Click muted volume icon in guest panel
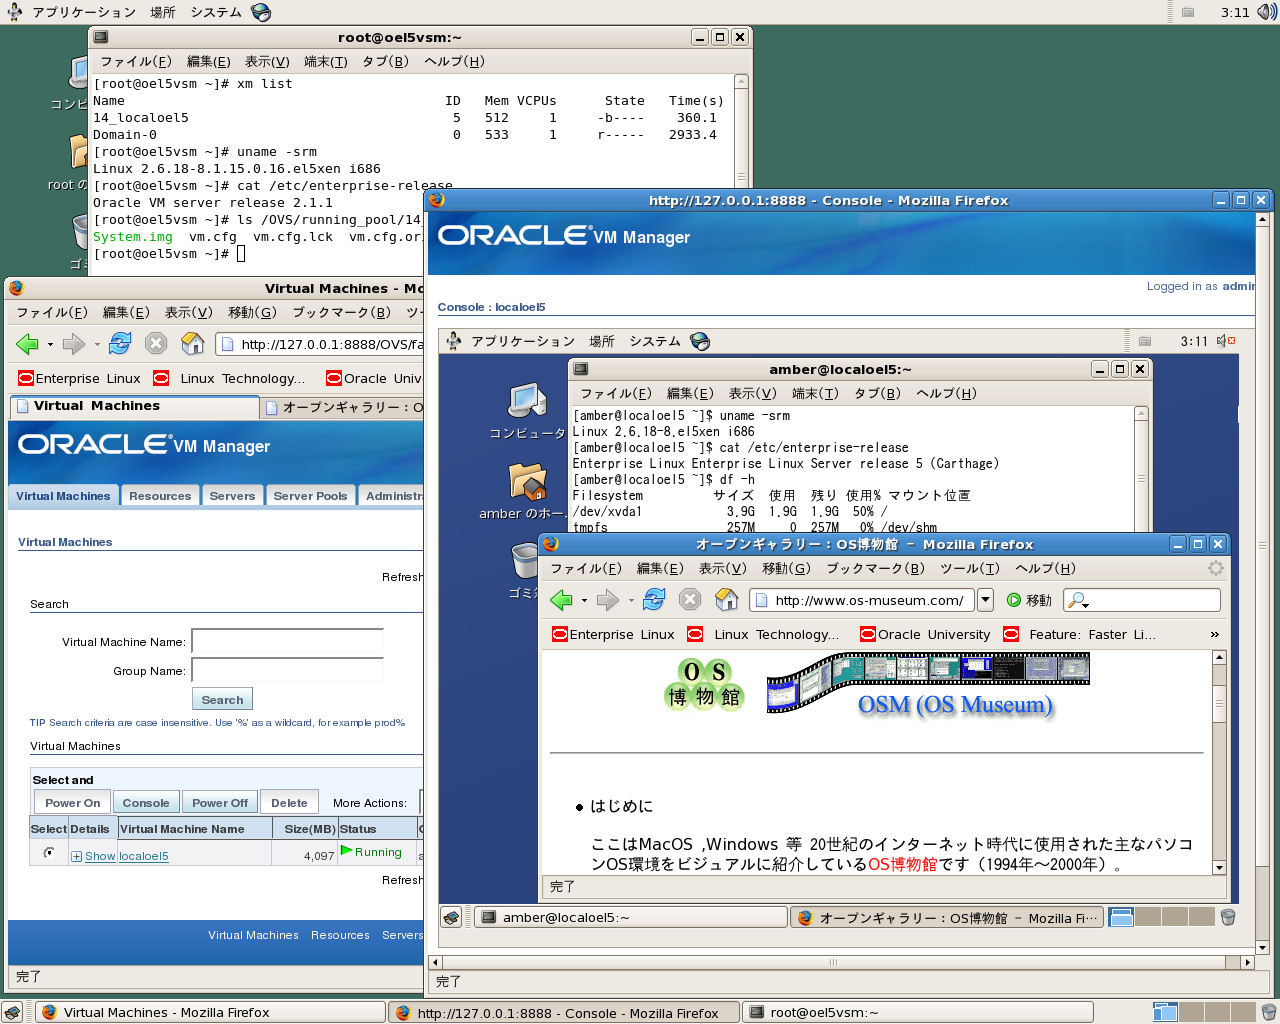This screenshot has height=1024, width=1280. pos(1226,341)
